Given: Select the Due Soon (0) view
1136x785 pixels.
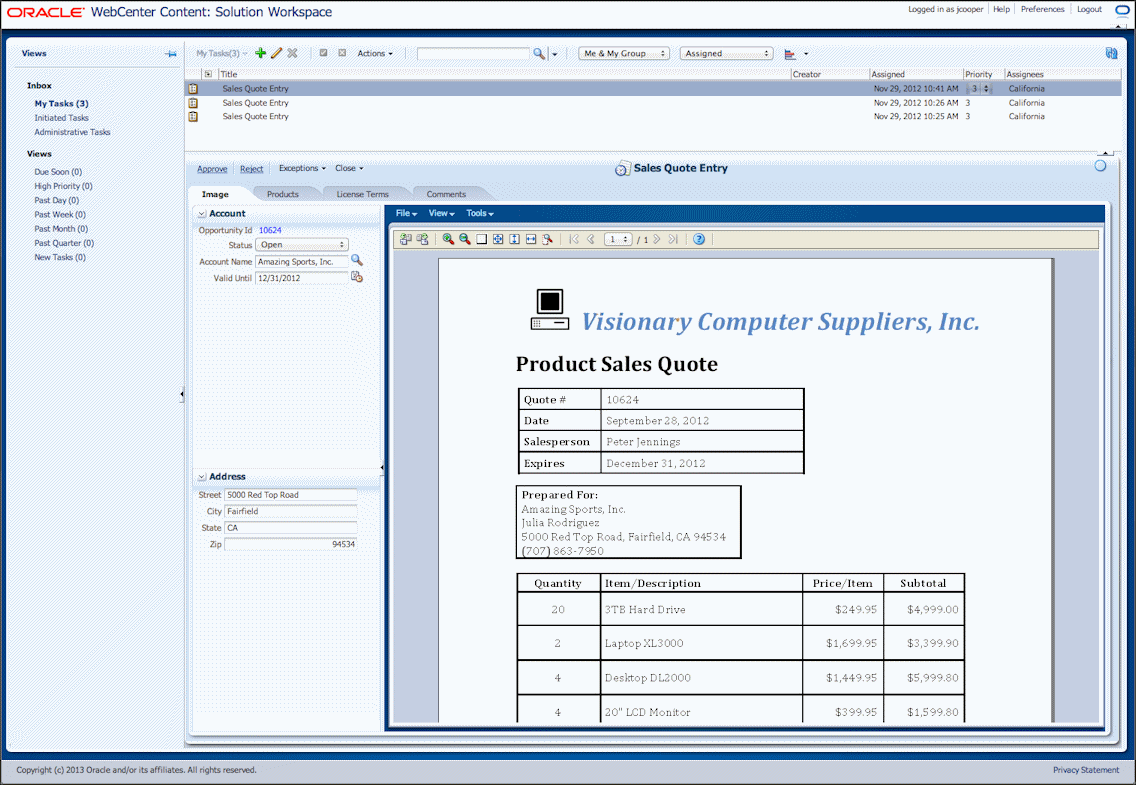Looking at the screenshot, I should pos(58,172).
